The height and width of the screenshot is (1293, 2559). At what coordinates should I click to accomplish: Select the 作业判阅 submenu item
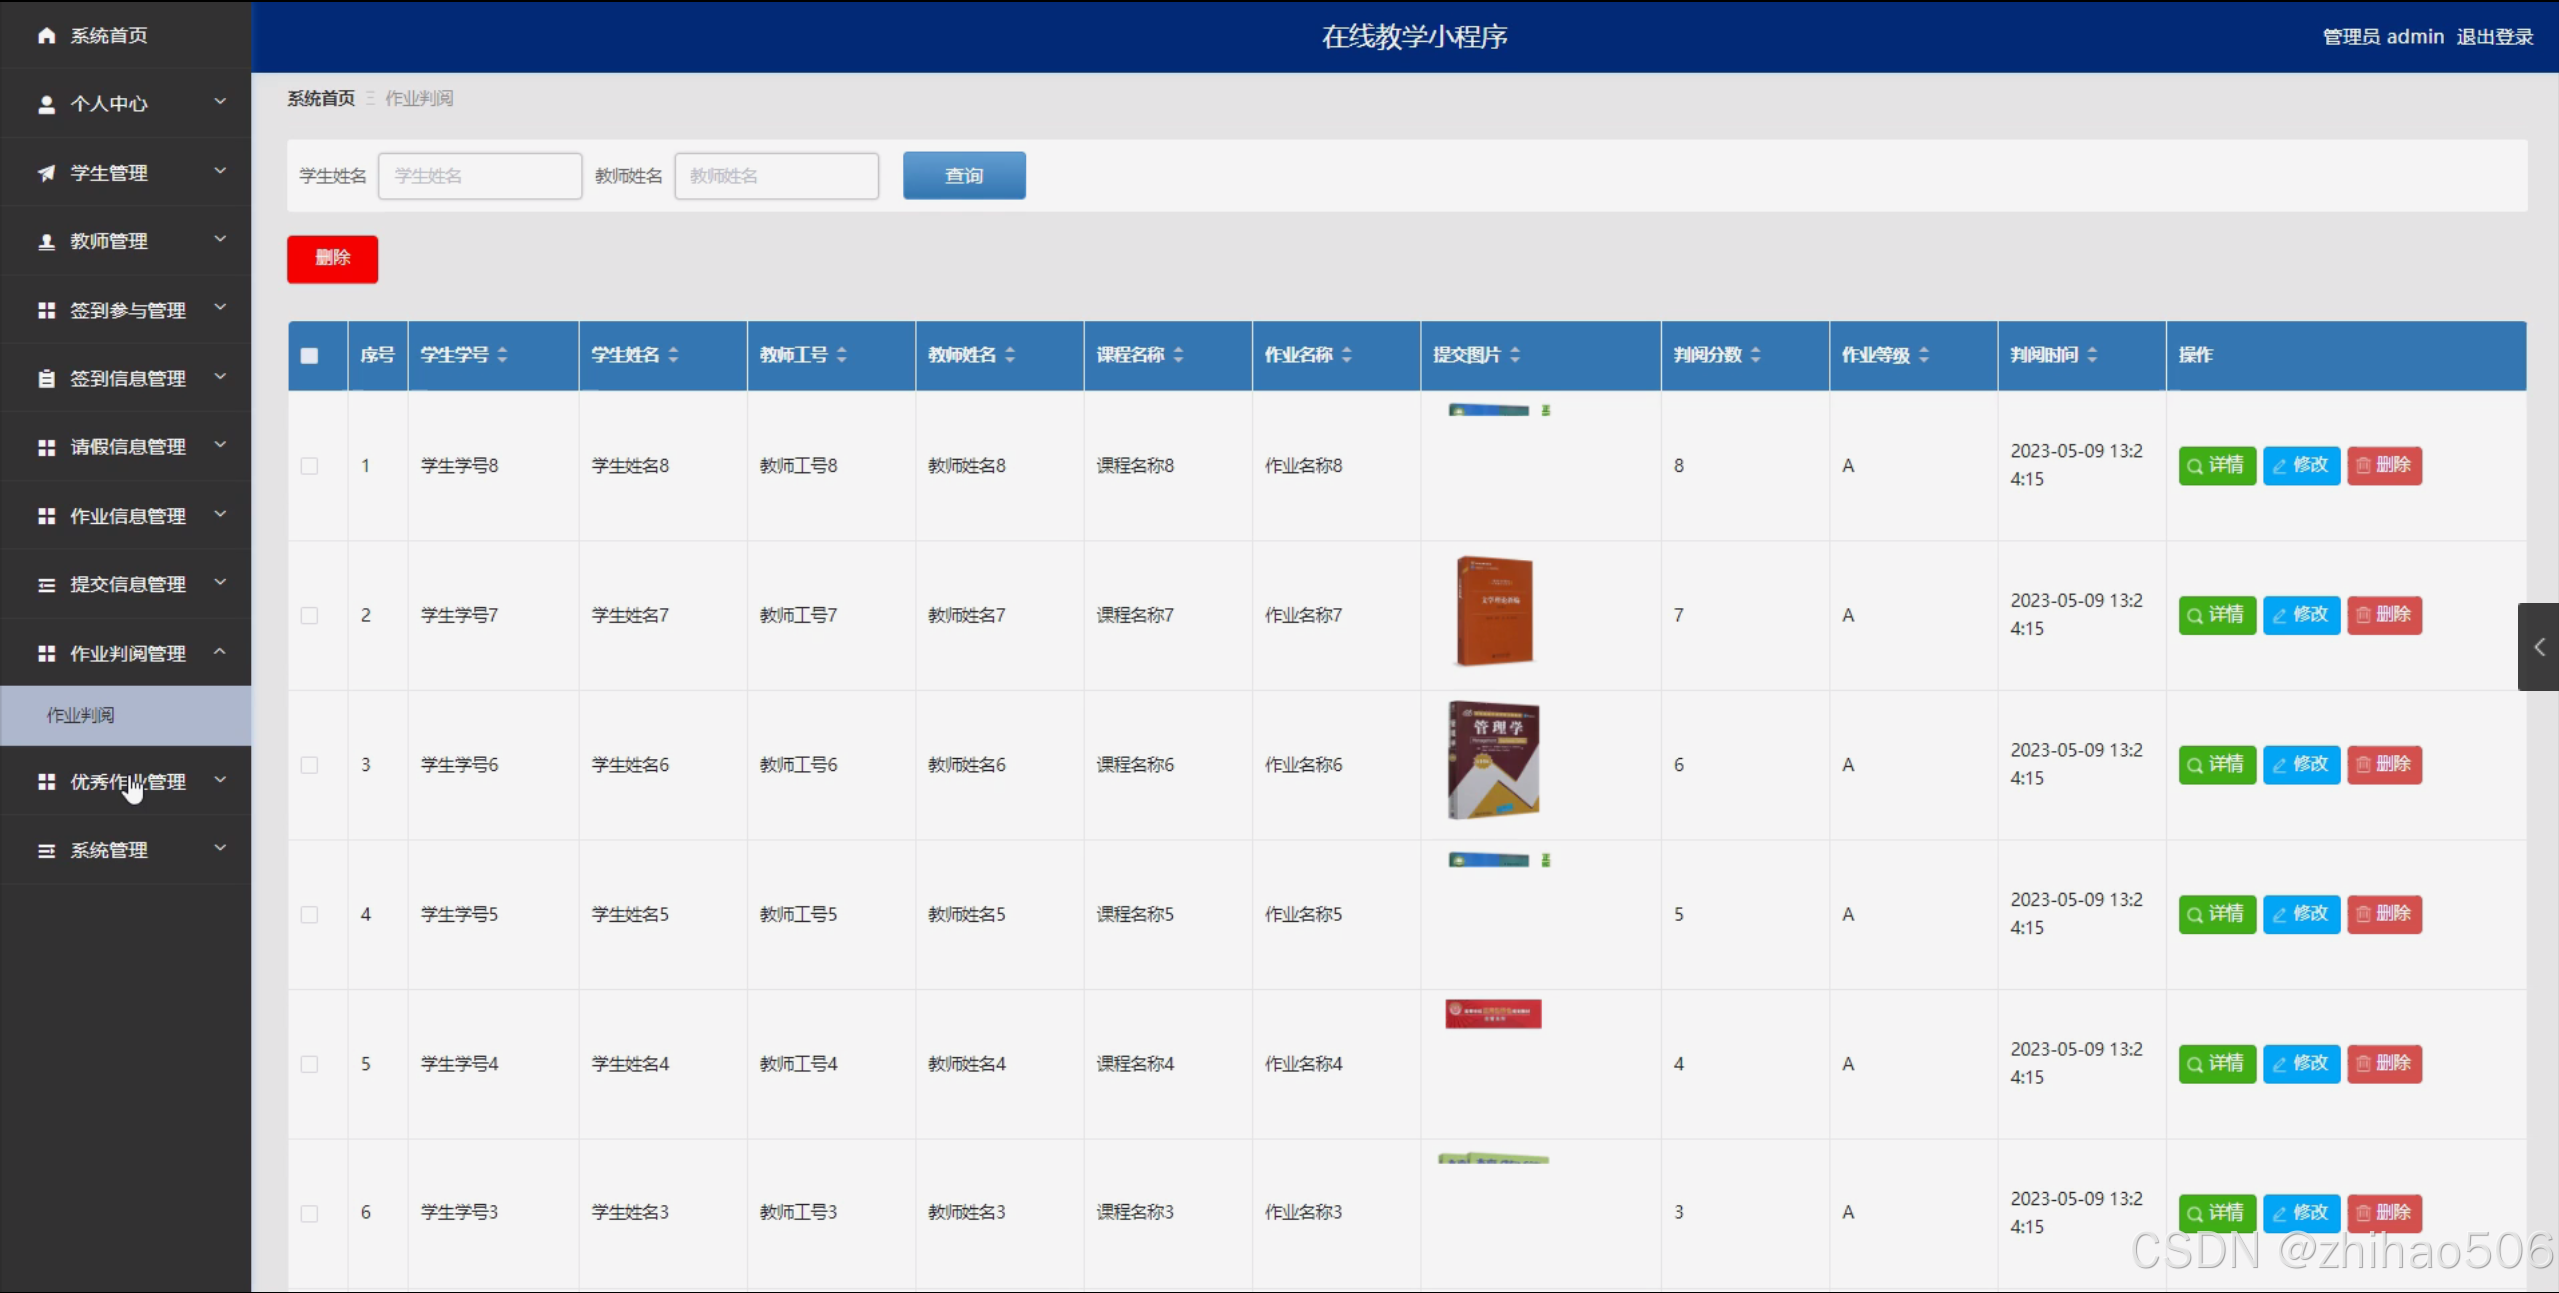click(81, 715)
